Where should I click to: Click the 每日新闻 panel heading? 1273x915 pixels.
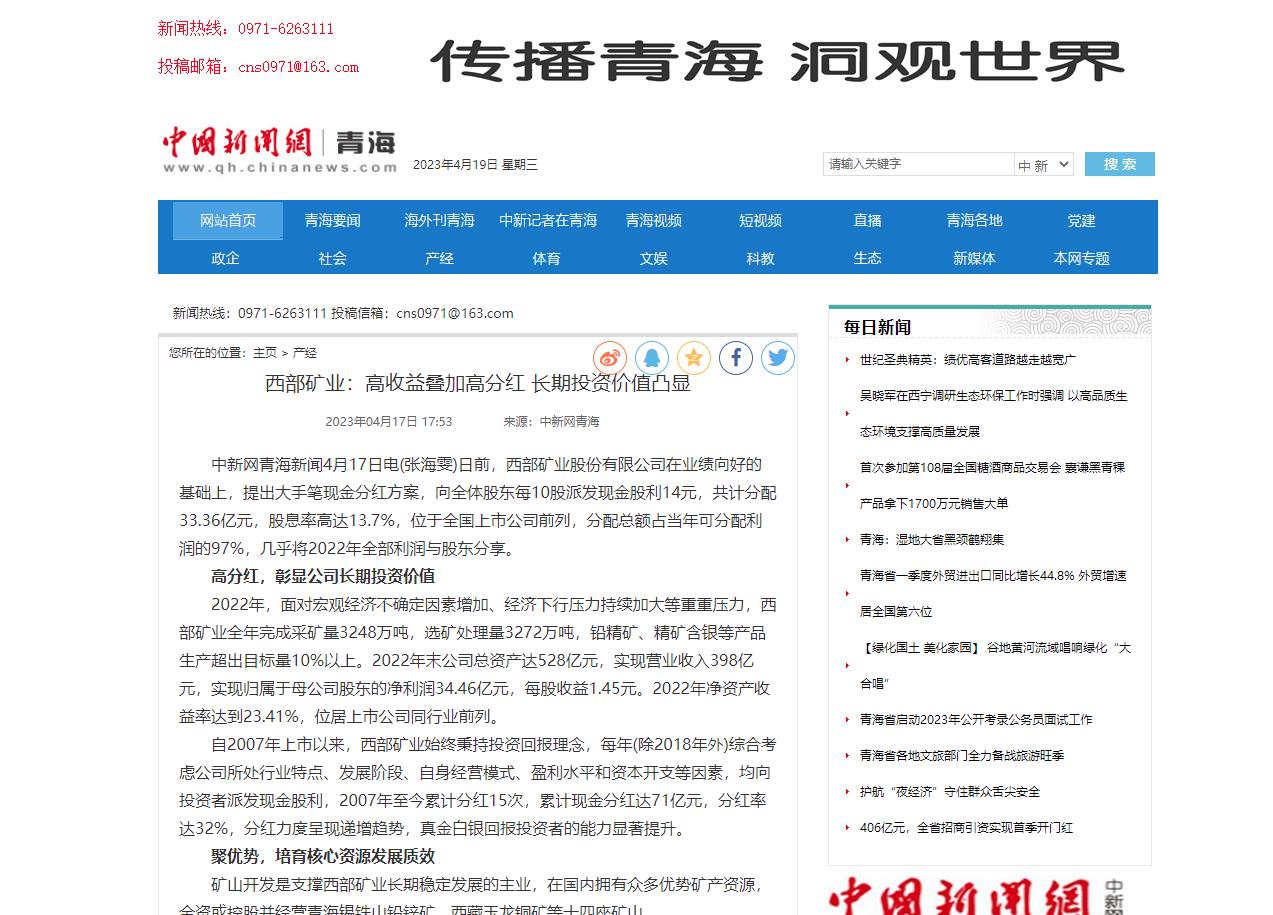tap(877, 327)
